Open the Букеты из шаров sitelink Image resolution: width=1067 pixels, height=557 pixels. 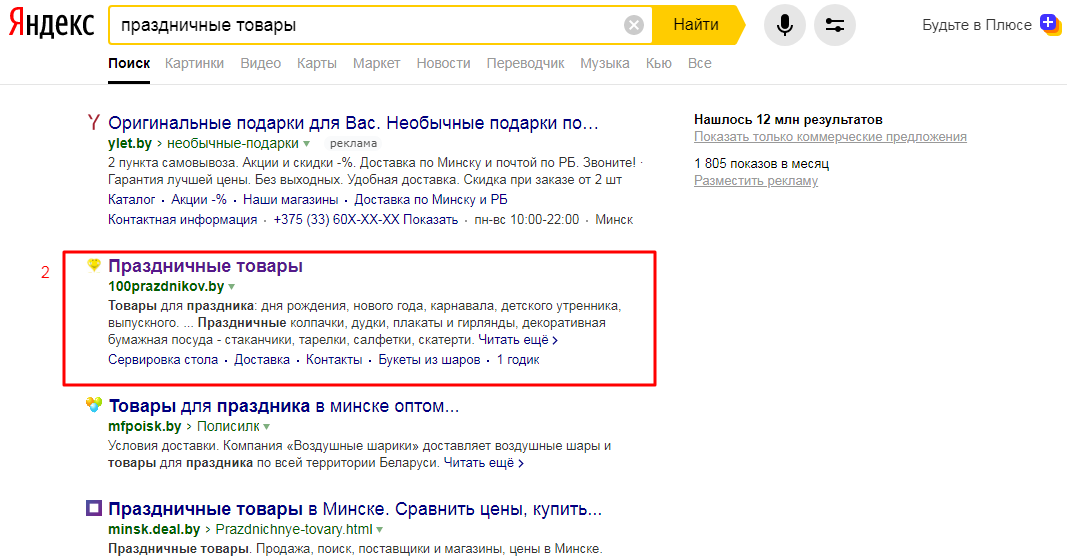click(429, 360)
